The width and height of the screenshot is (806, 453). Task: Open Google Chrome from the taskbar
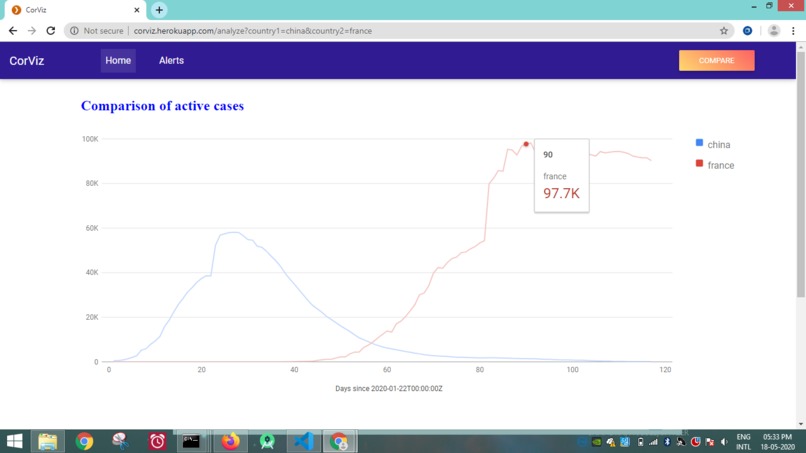click(x=84, y=441)
